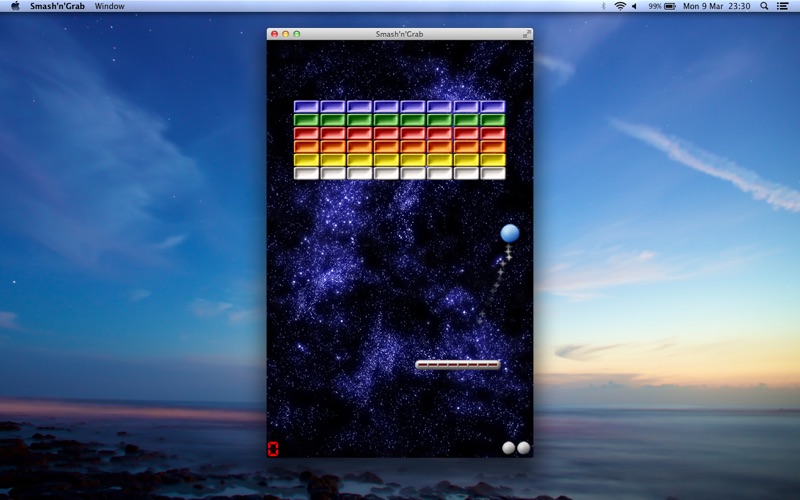Click the volume speaker icon
The image size is (800, 500).
(634, 6)
